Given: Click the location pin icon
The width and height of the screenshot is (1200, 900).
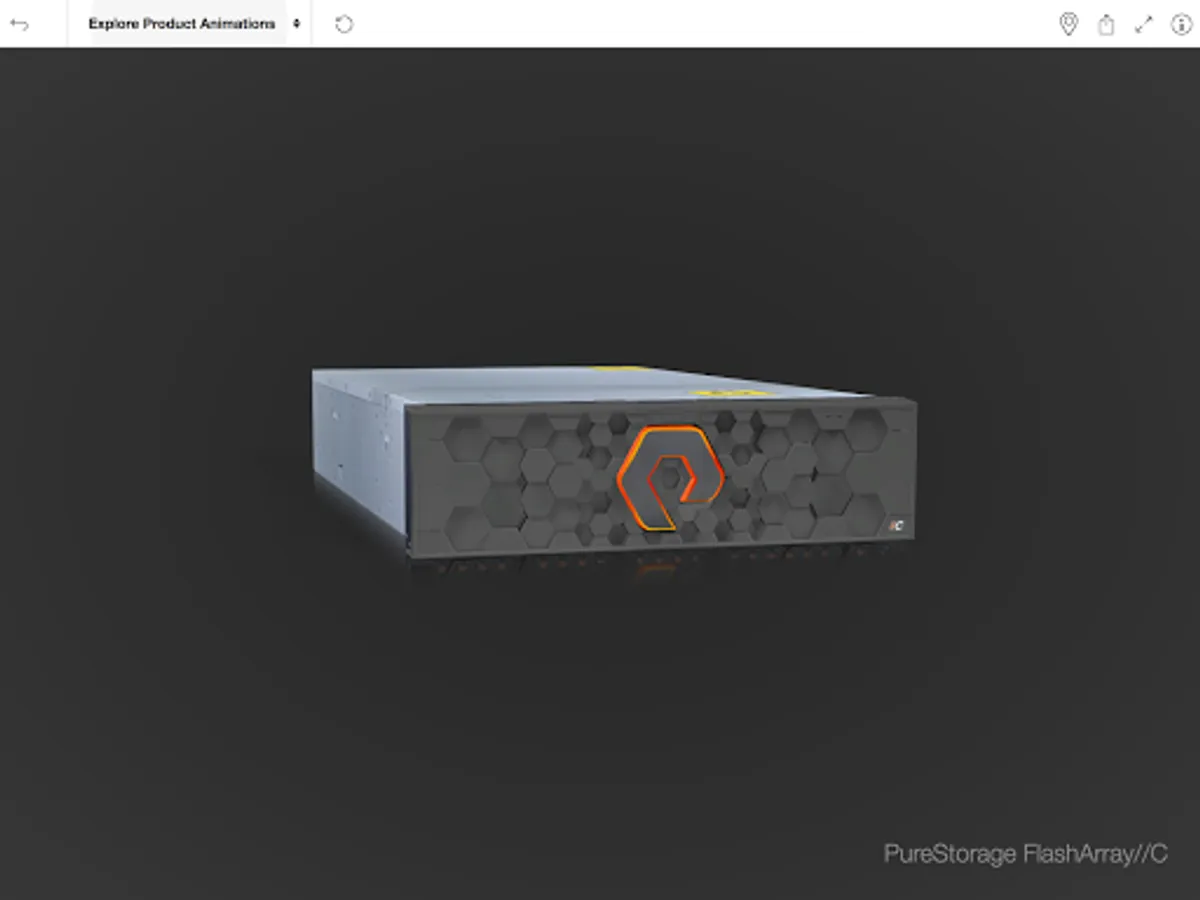Looking at the screenshot, I should click(1068, 24).
